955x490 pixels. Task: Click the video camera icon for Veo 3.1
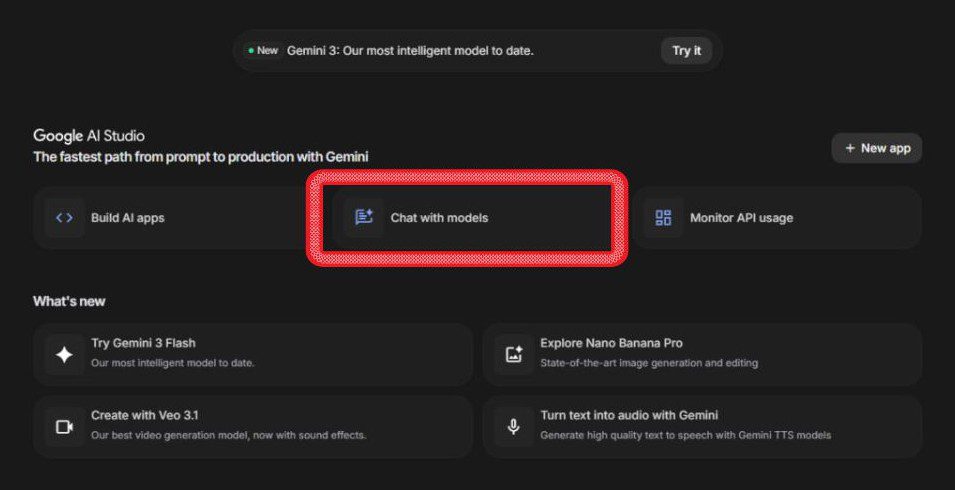[64, 426]
